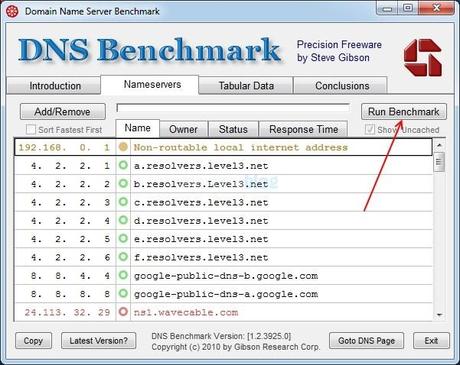Click the red Gibson Research logo
The width and height of the screenshot is (460, 365).
423,58
